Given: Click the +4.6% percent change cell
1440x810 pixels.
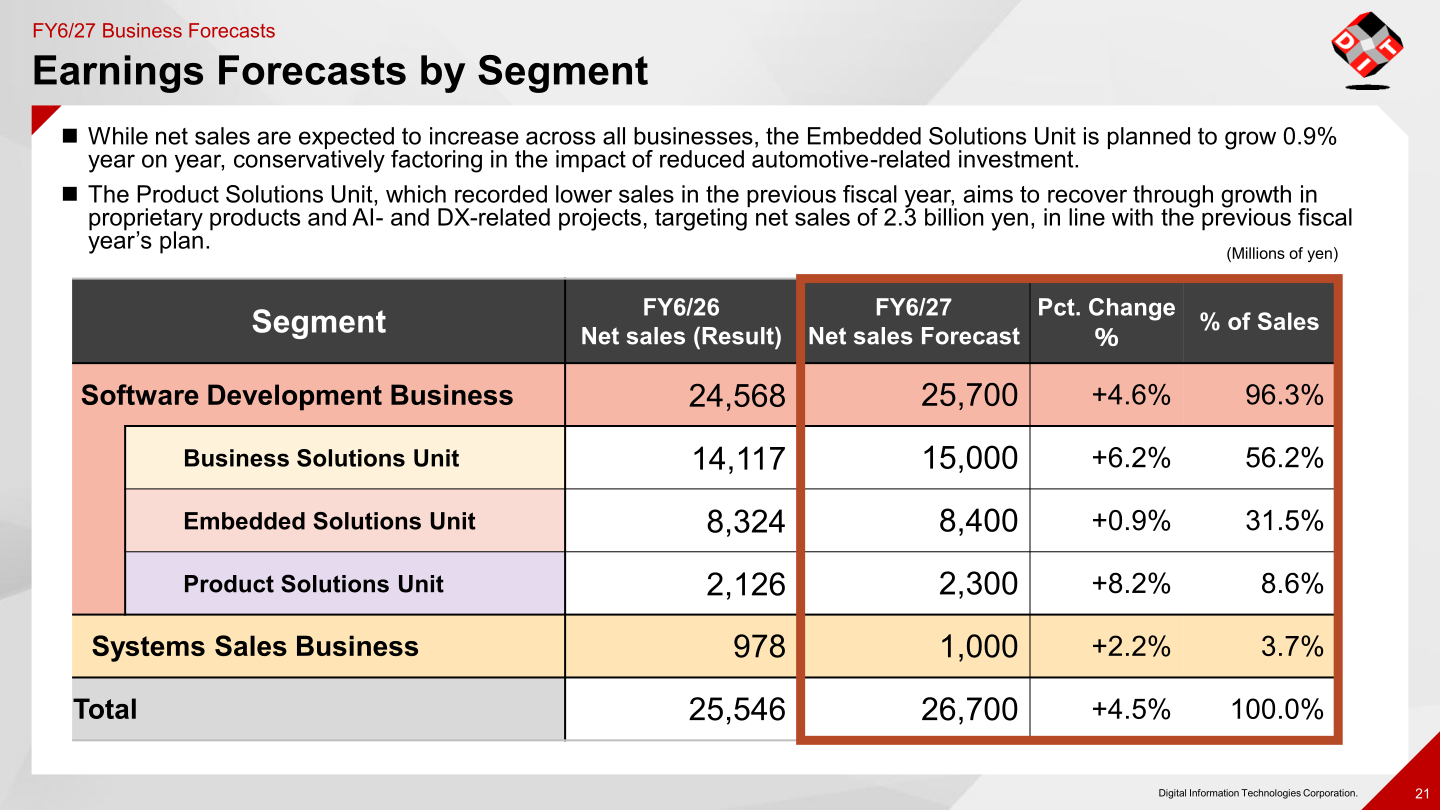Looking at the screenshot, I should click(x=1131, y=395).
